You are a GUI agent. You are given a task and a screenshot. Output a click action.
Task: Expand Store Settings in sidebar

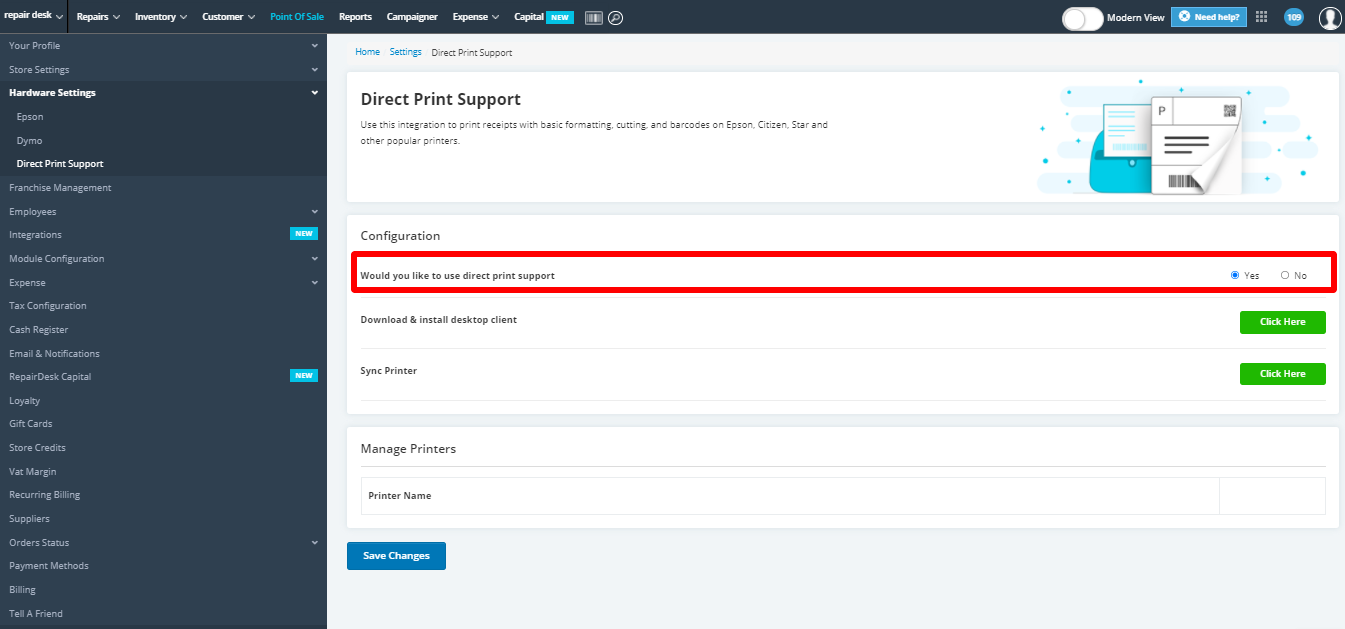pyautogui.click(x=163, y=70)
